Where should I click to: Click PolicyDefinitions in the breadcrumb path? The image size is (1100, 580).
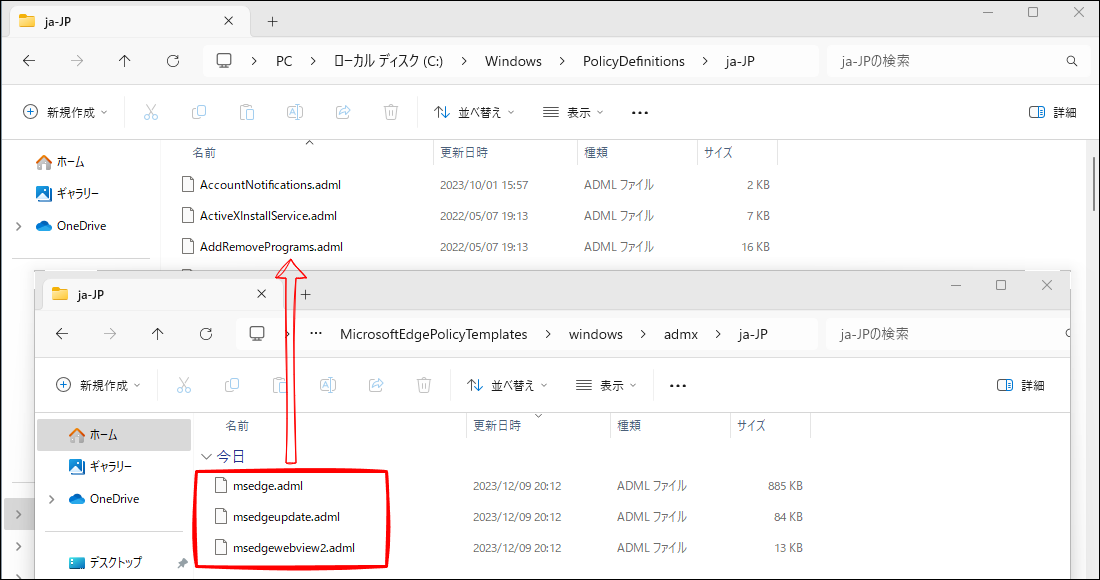(633, 61)
